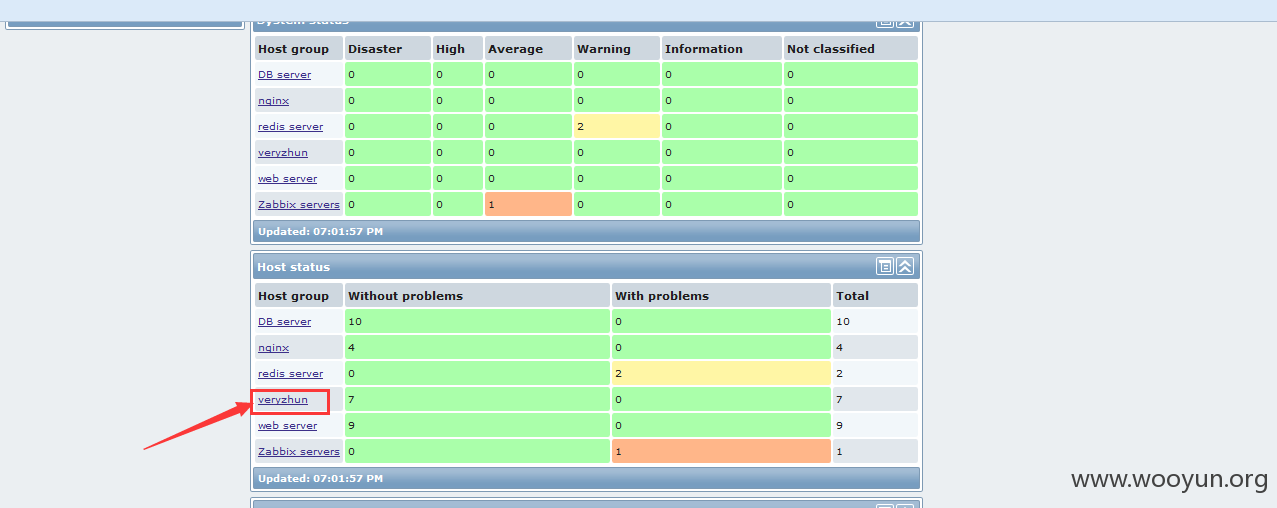1277x508 pixels.
Task: Open nginx group in System status table
Action: 273,101
